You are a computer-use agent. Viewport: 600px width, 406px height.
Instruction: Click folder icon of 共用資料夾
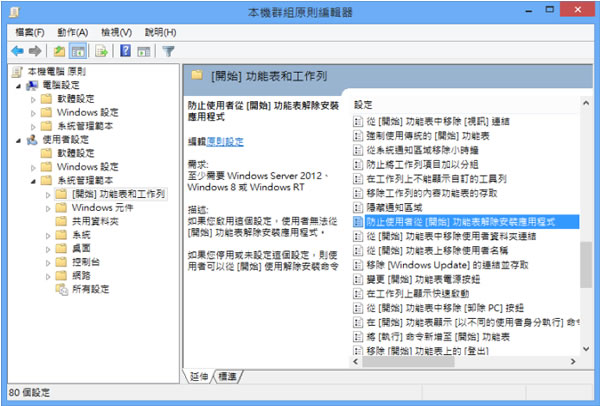pos(61,221)
